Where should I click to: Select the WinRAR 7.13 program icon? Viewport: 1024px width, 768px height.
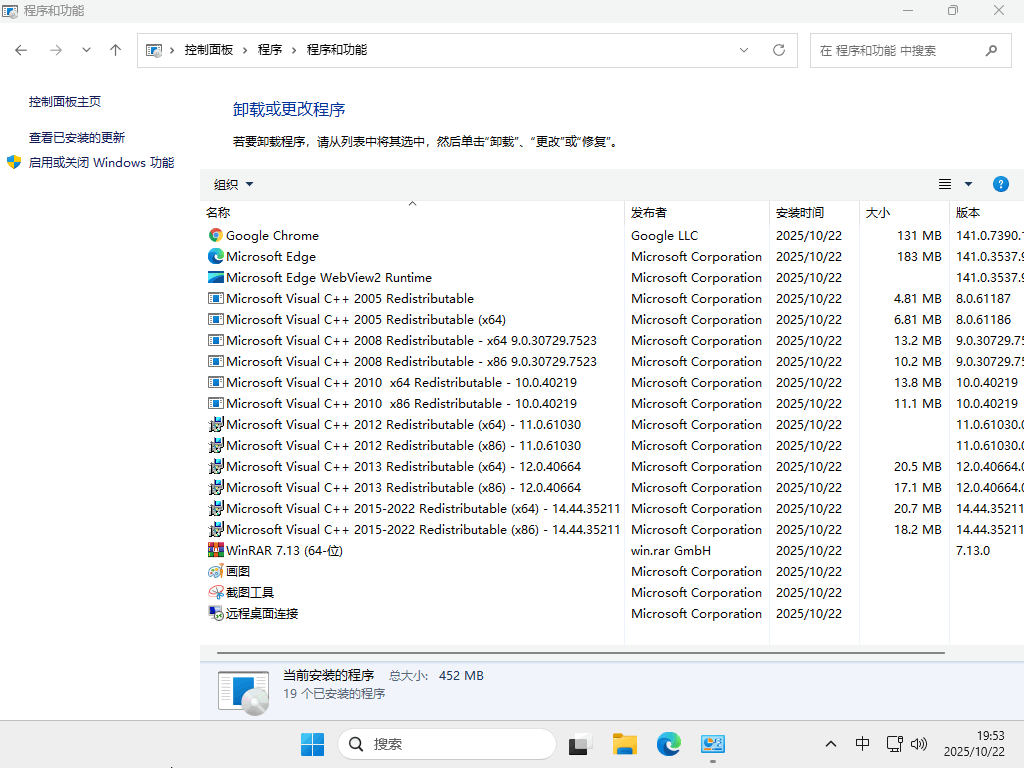click(214, 550)
